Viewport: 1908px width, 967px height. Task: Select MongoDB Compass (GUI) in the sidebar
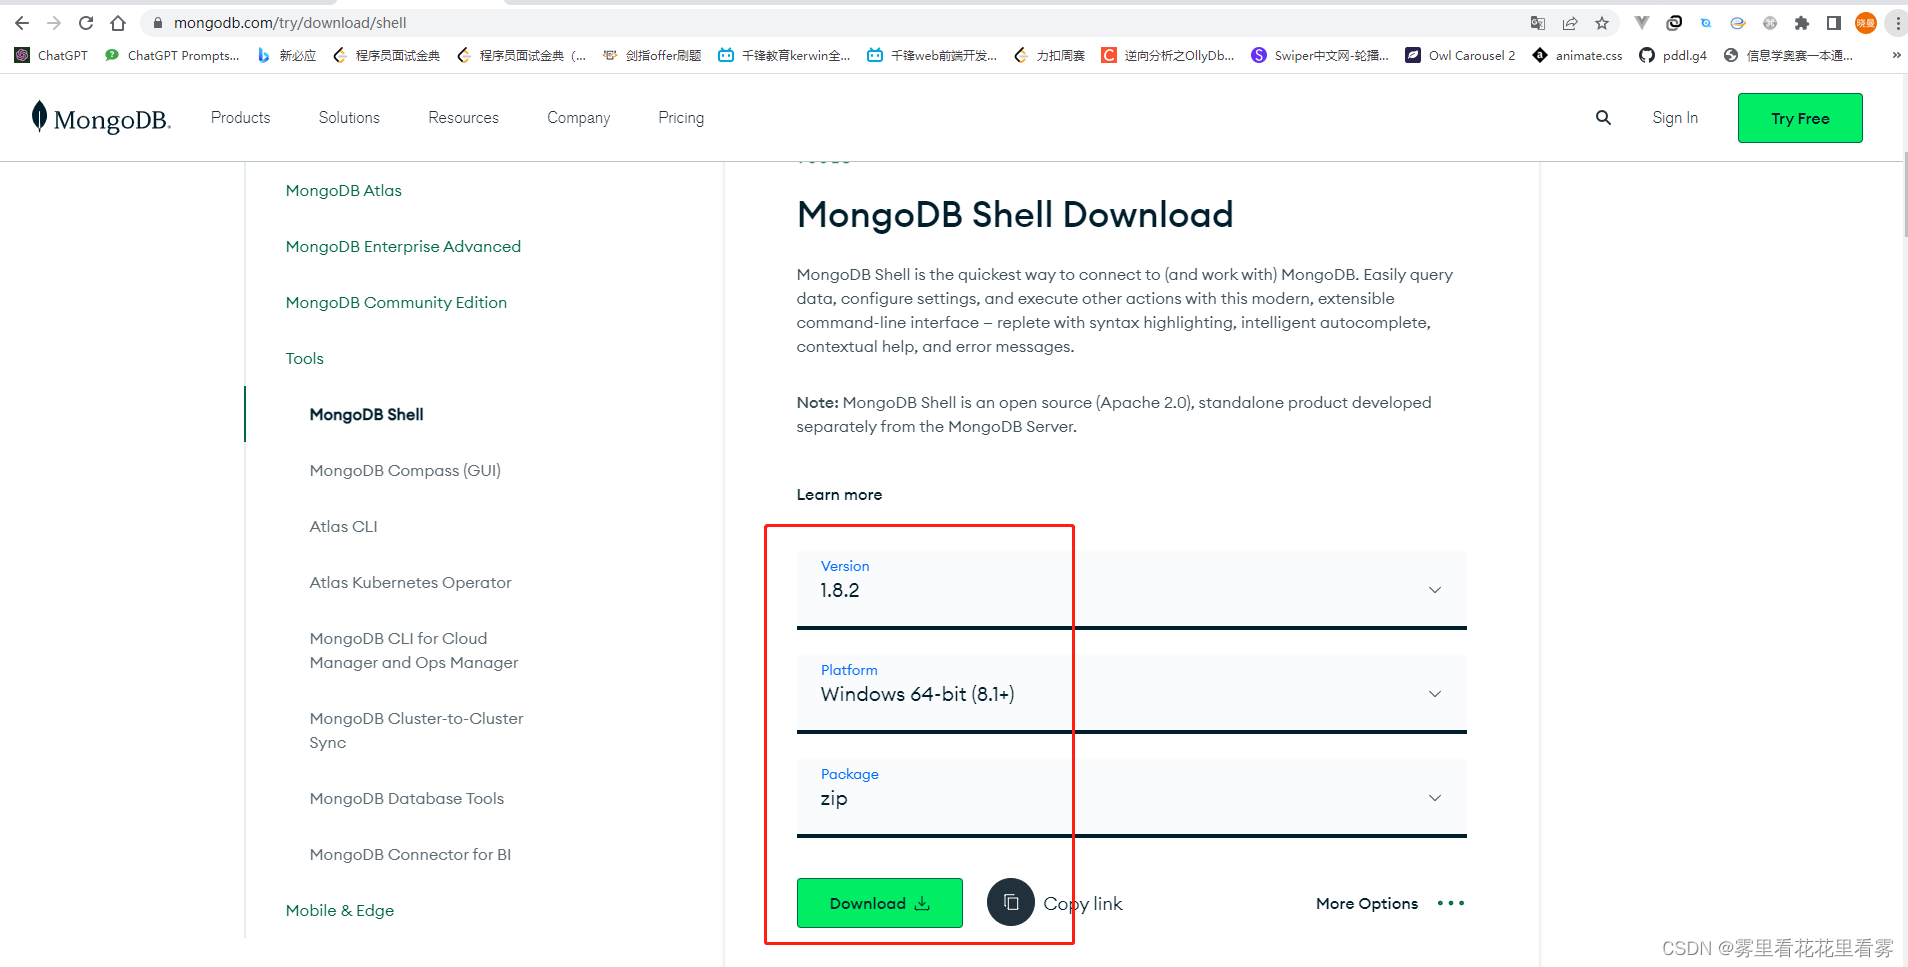pos(404,470)
